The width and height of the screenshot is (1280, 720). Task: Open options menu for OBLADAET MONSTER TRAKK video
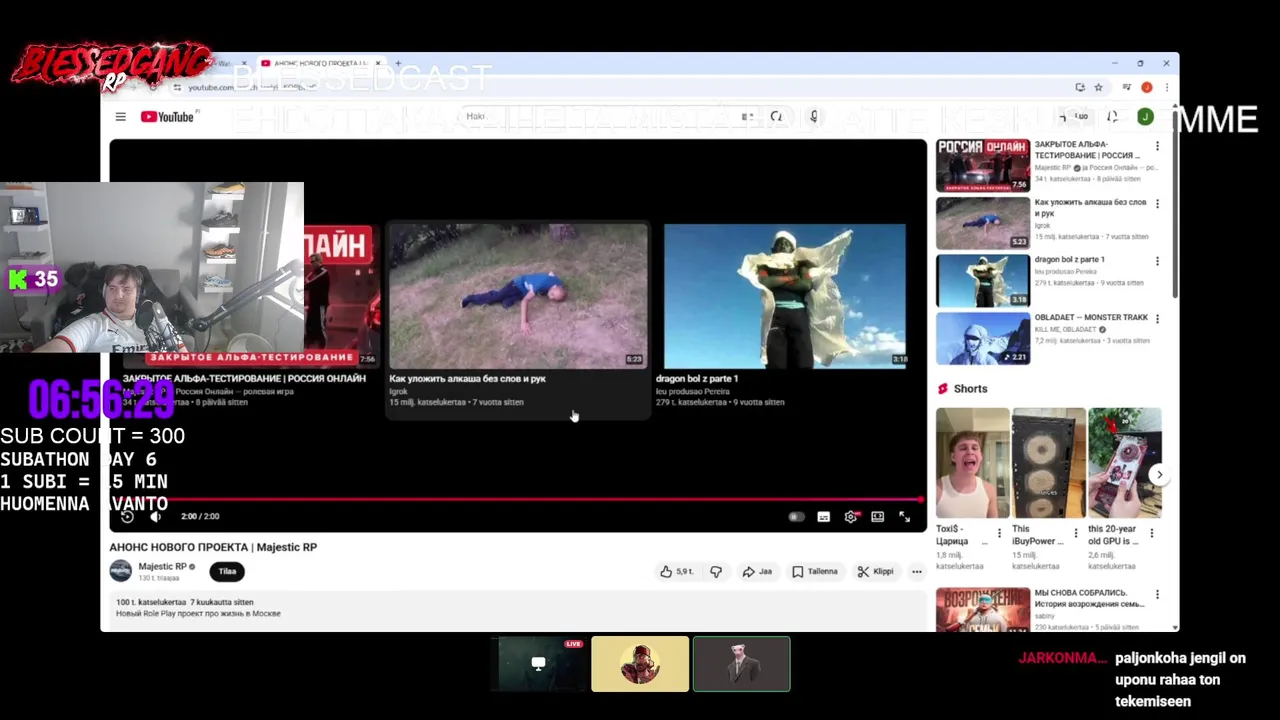click(x=1158, y=319)
